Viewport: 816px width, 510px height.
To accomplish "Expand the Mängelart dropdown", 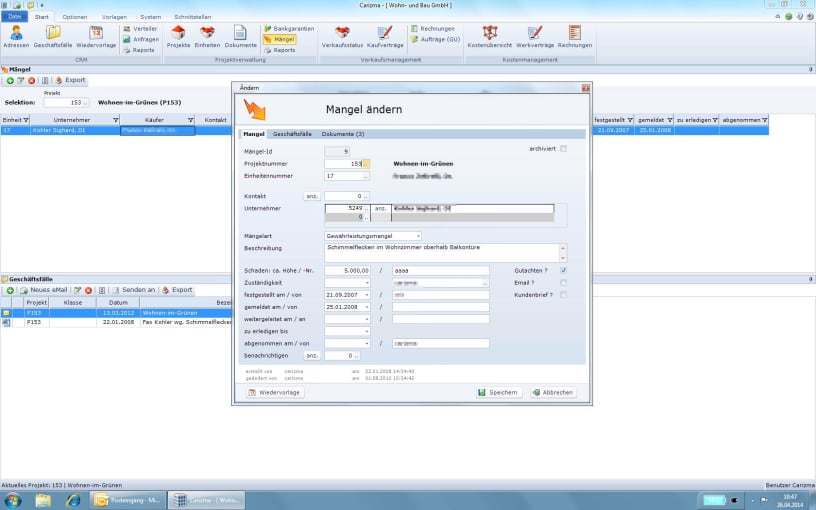I will pos(418,236).
